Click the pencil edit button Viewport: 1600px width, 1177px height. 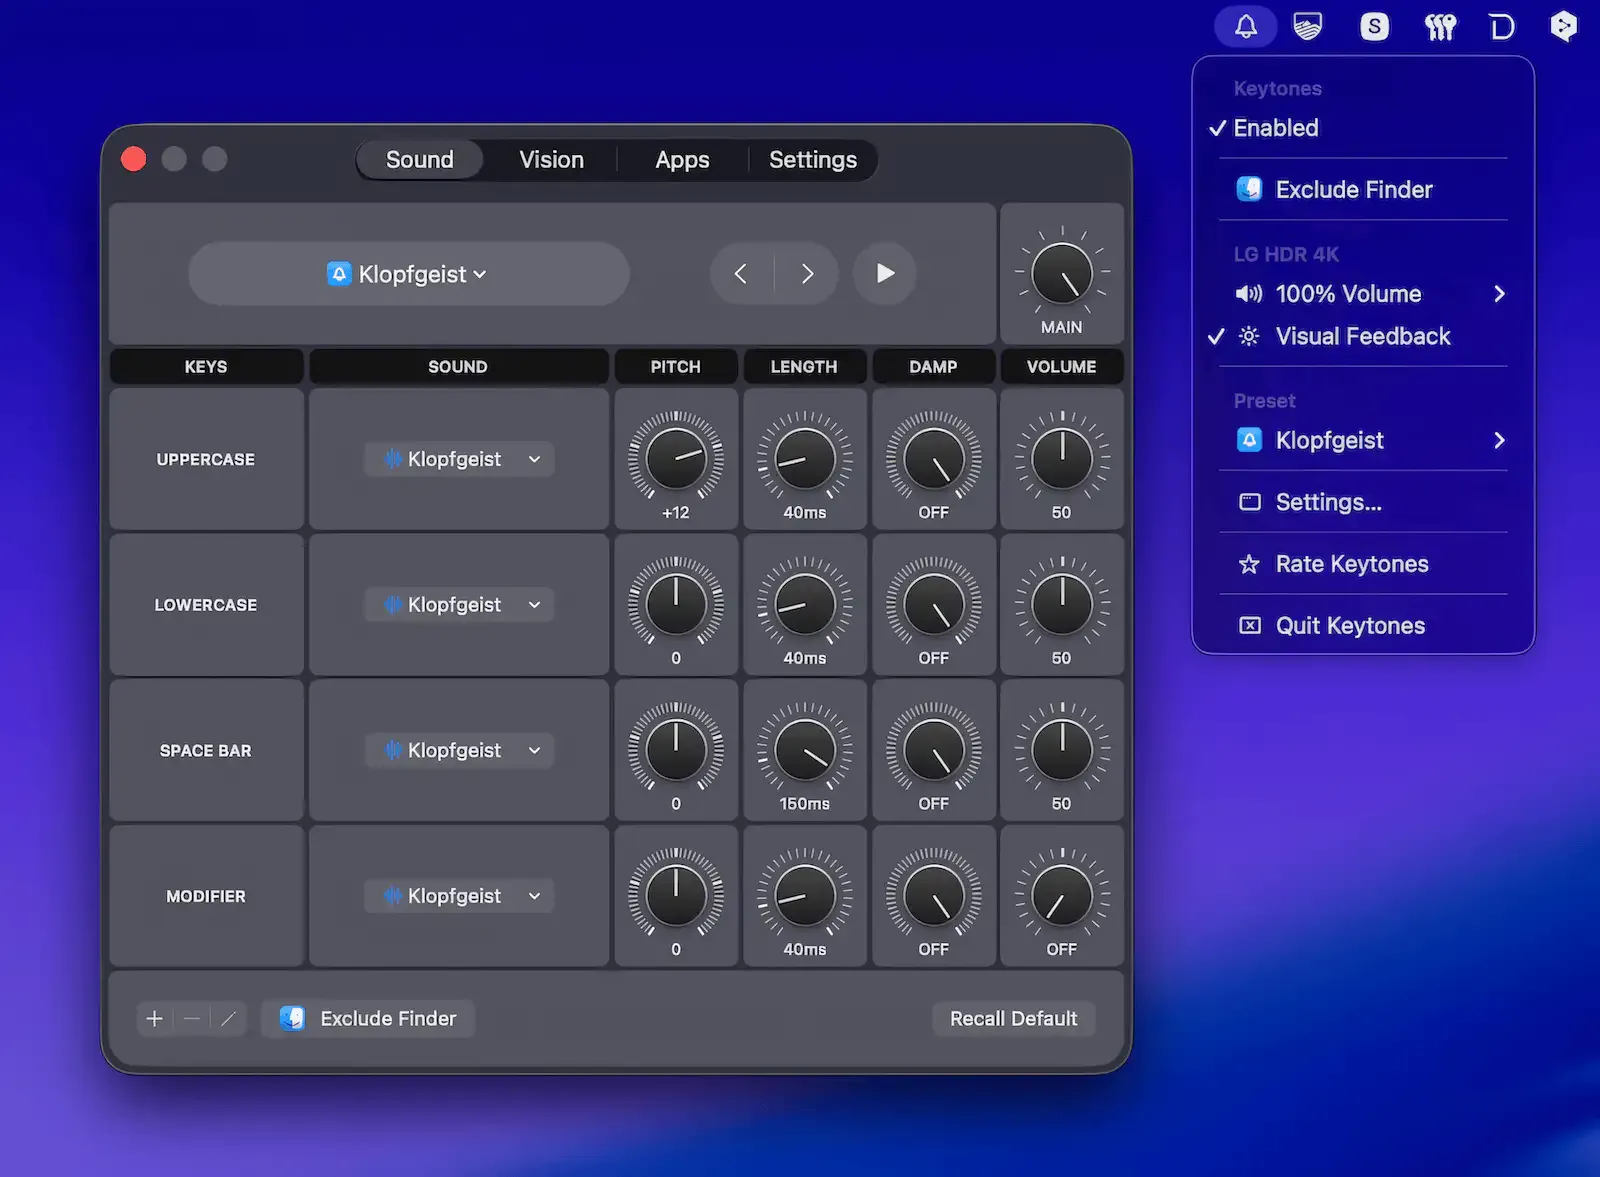pos(228,1018)
